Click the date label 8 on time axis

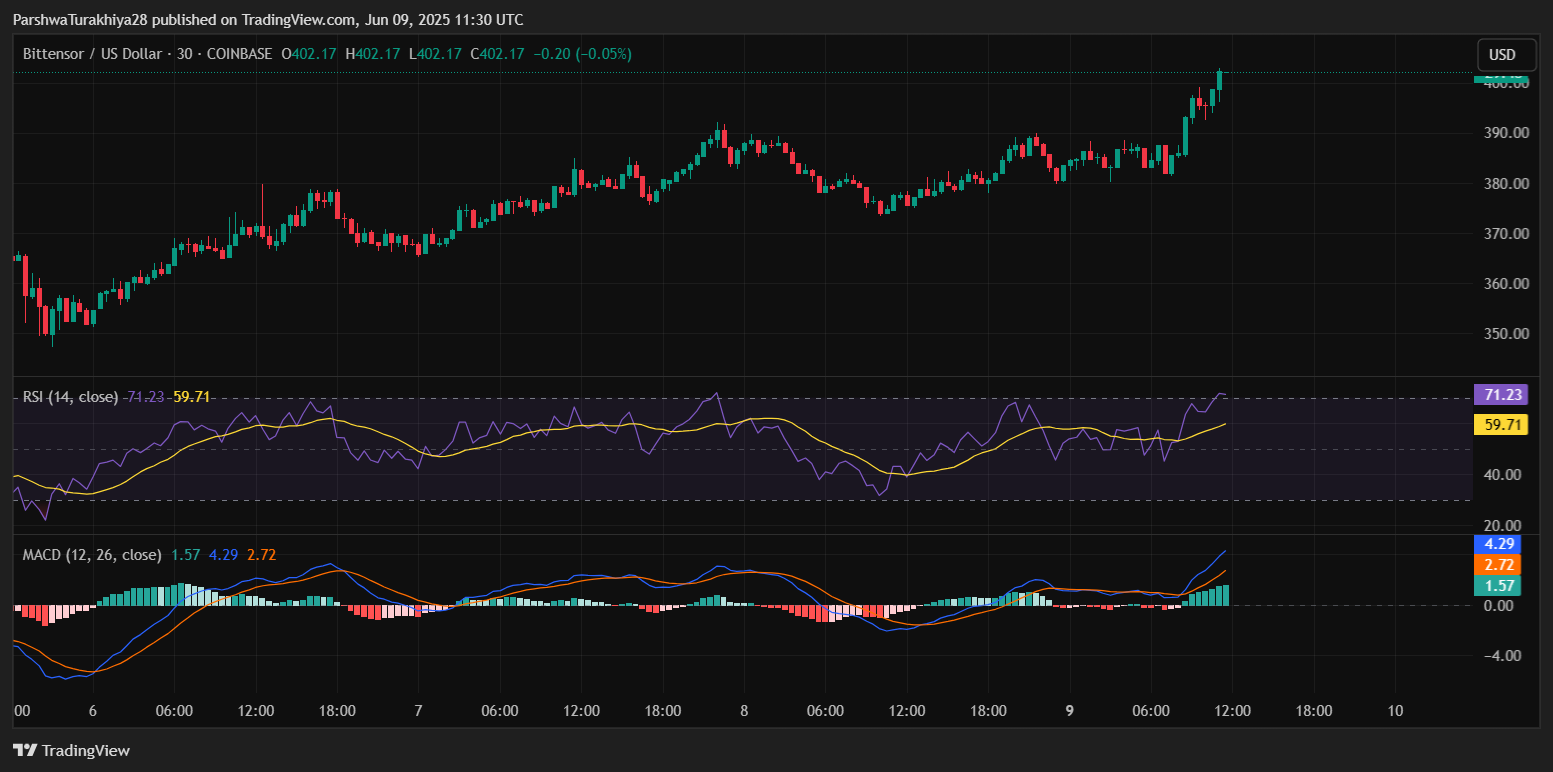point(744,711)
